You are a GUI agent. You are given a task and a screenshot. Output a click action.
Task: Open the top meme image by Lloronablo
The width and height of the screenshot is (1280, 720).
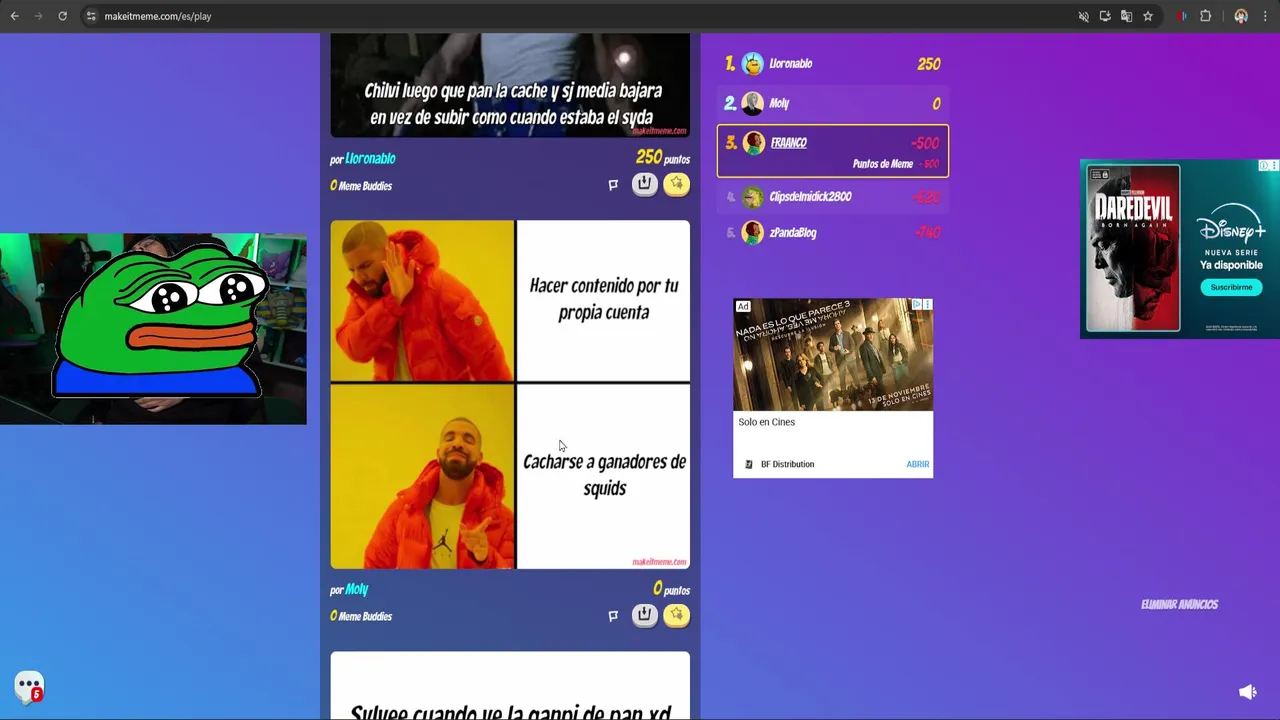[x=510, y=85]
